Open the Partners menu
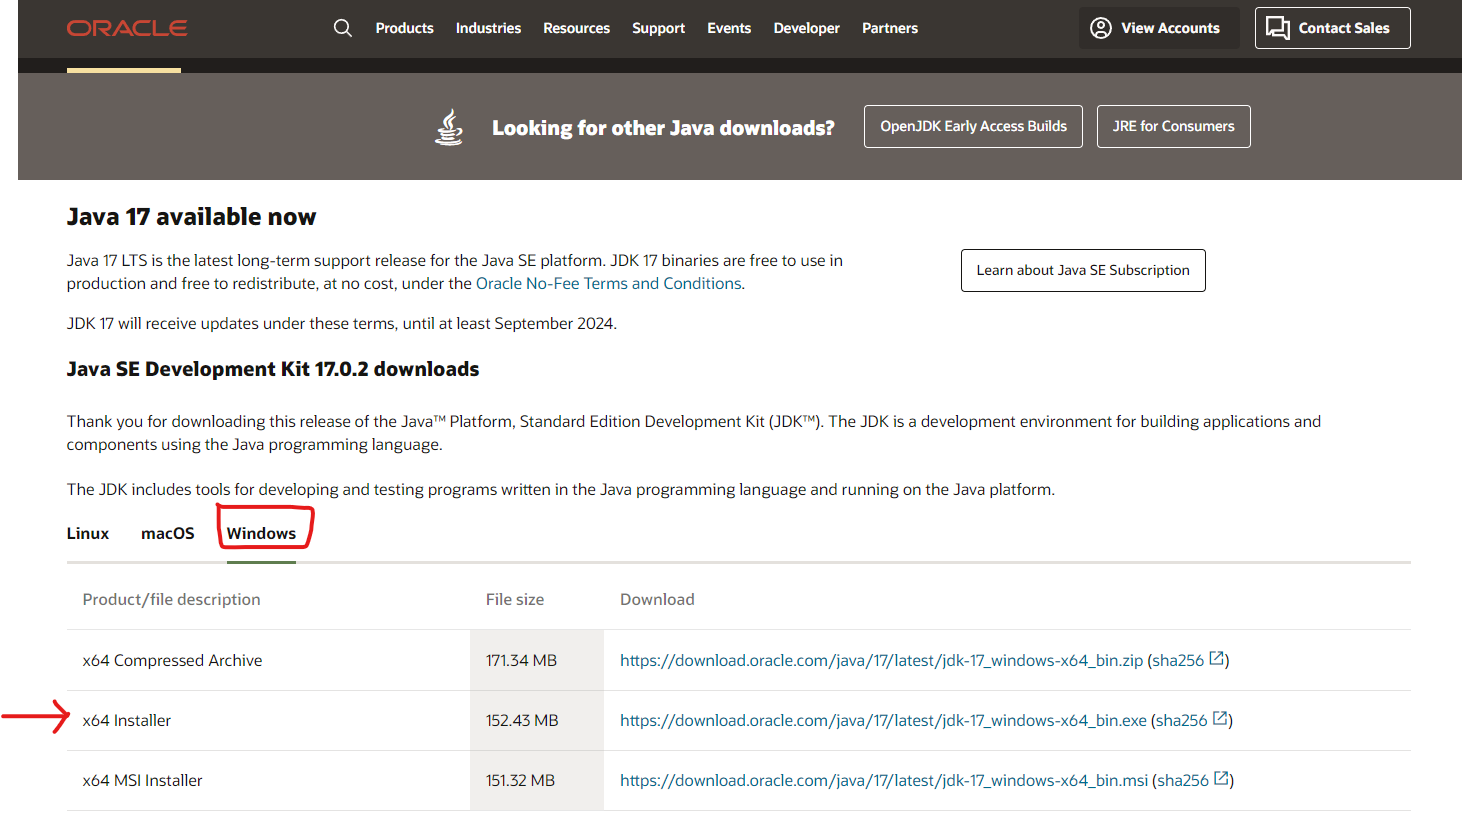 point(890,28)
